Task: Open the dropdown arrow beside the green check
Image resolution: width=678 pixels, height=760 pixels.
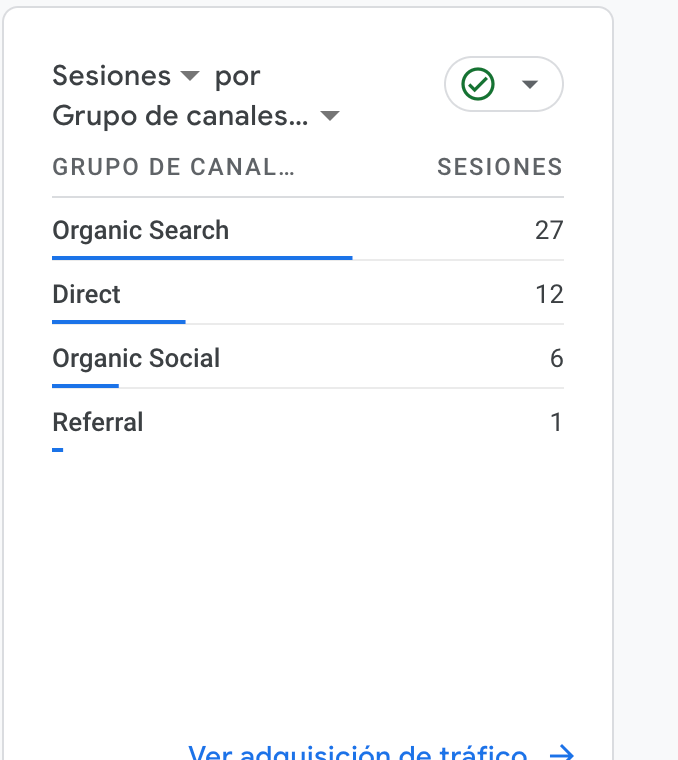Action: point(530,84)
